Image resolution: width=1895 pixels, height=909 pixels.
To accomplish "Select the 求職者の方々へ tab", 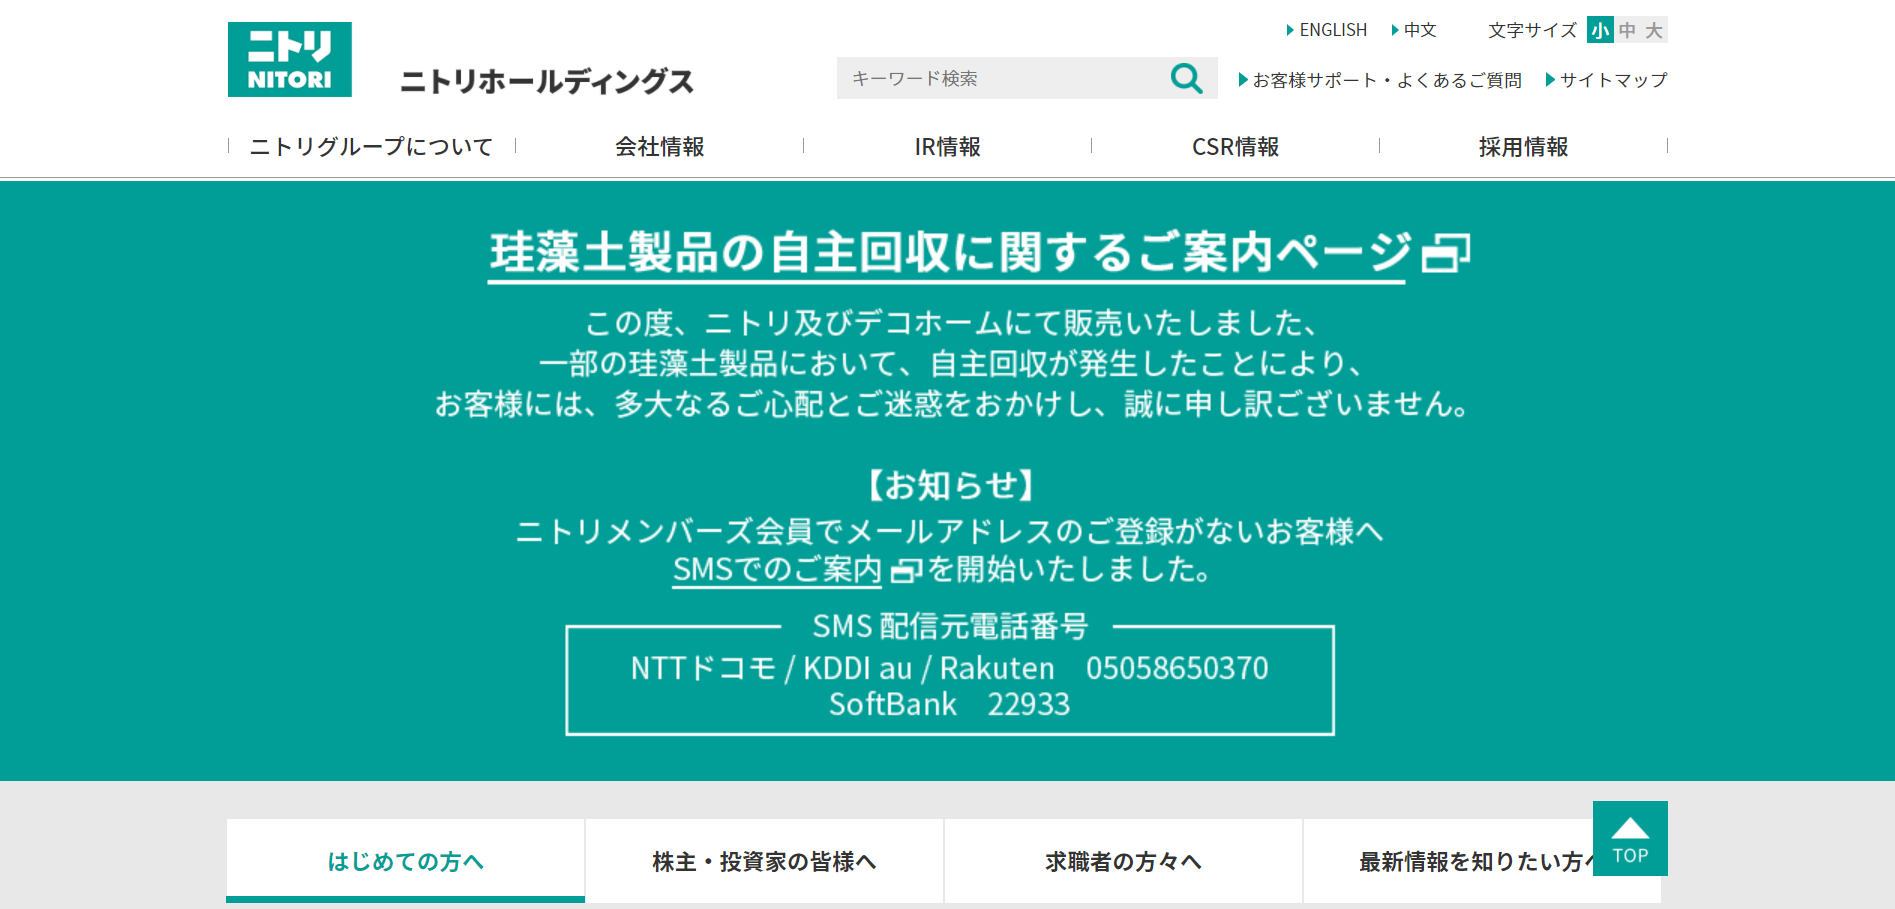I will 1124,861.
